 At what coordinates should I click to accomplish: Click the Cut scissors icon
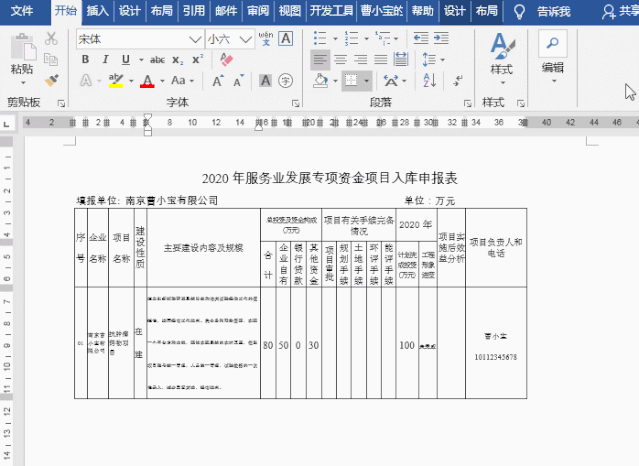[x=52, y=39]
